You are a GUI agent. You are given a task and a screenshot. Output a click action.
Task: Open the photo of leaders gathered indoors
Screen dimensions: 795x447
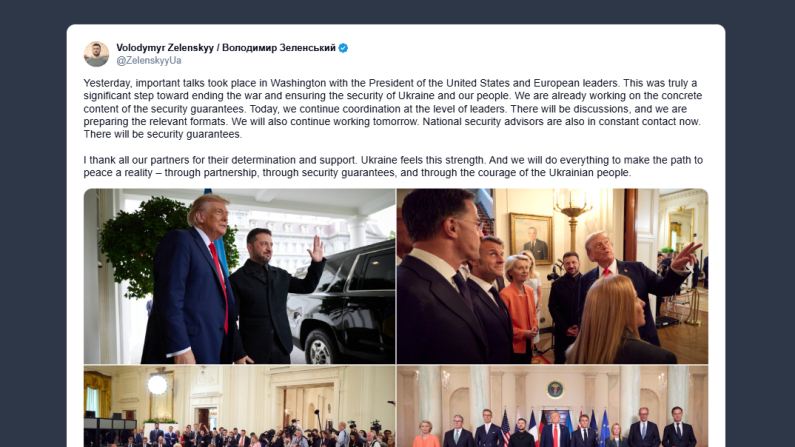click(552, 276)
